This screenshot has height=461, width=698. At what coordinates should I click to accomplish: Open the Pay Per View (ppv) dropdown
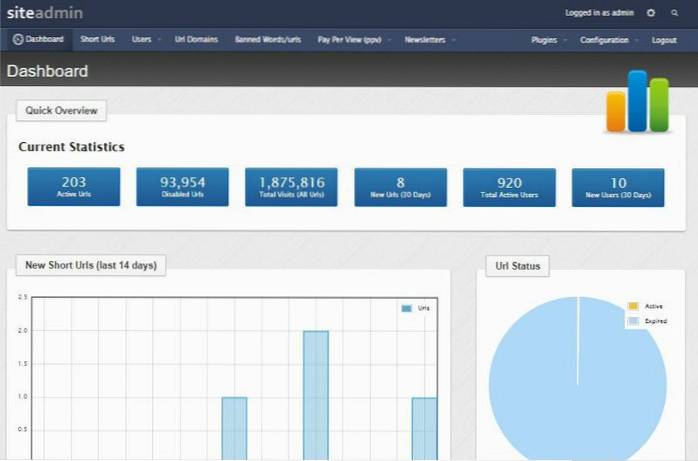click(353, 40)
